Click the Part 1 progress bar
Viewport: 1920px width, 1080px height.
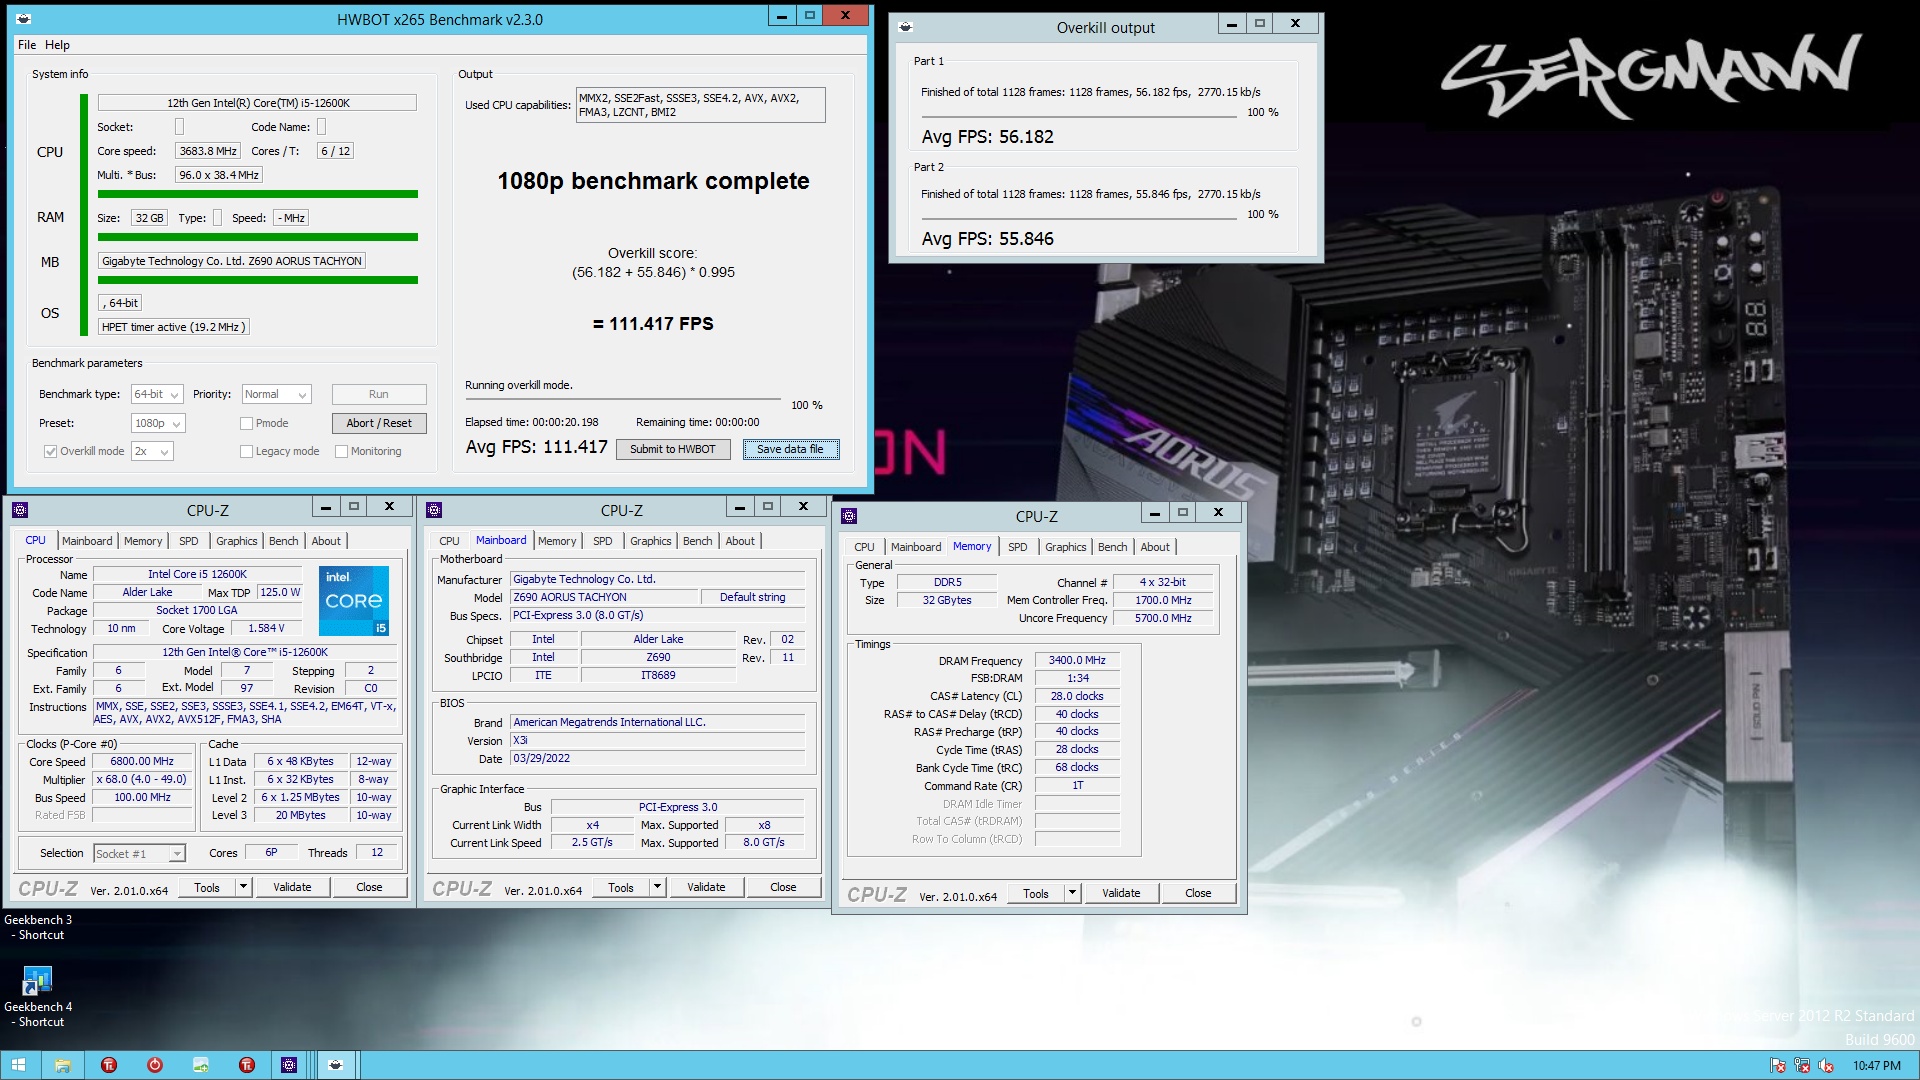click(x=1079, y=117)
